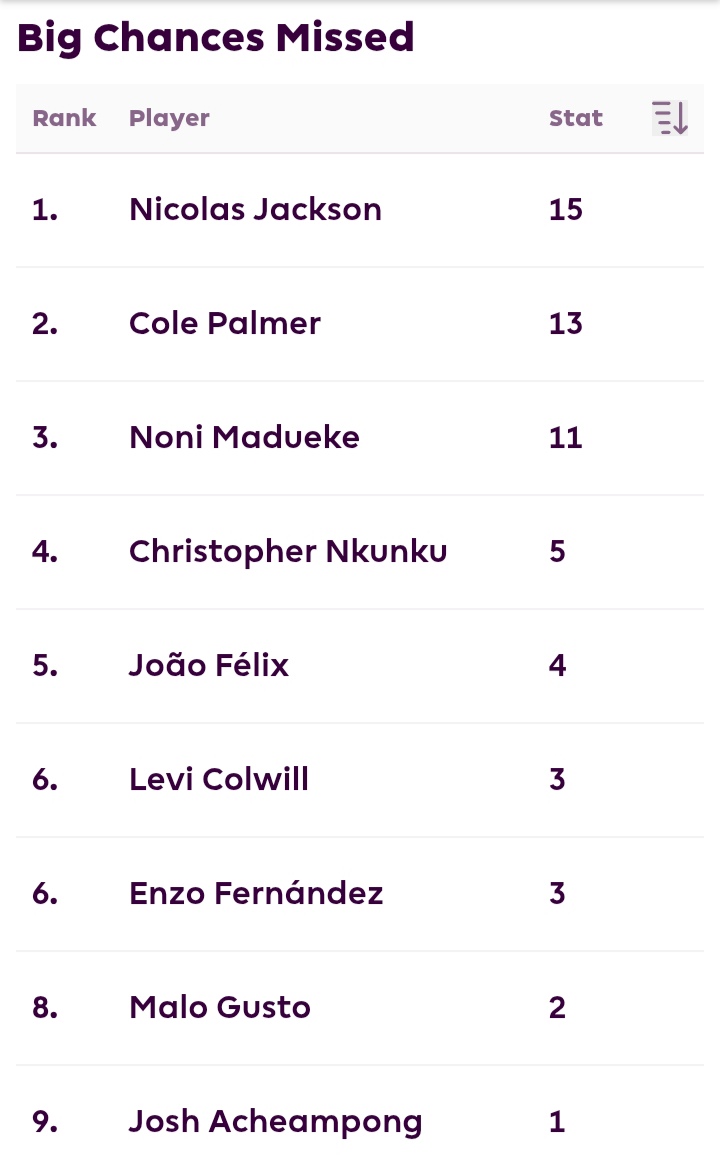Click the Rank column header
The image size is (720, 1169).
(64, 118)
